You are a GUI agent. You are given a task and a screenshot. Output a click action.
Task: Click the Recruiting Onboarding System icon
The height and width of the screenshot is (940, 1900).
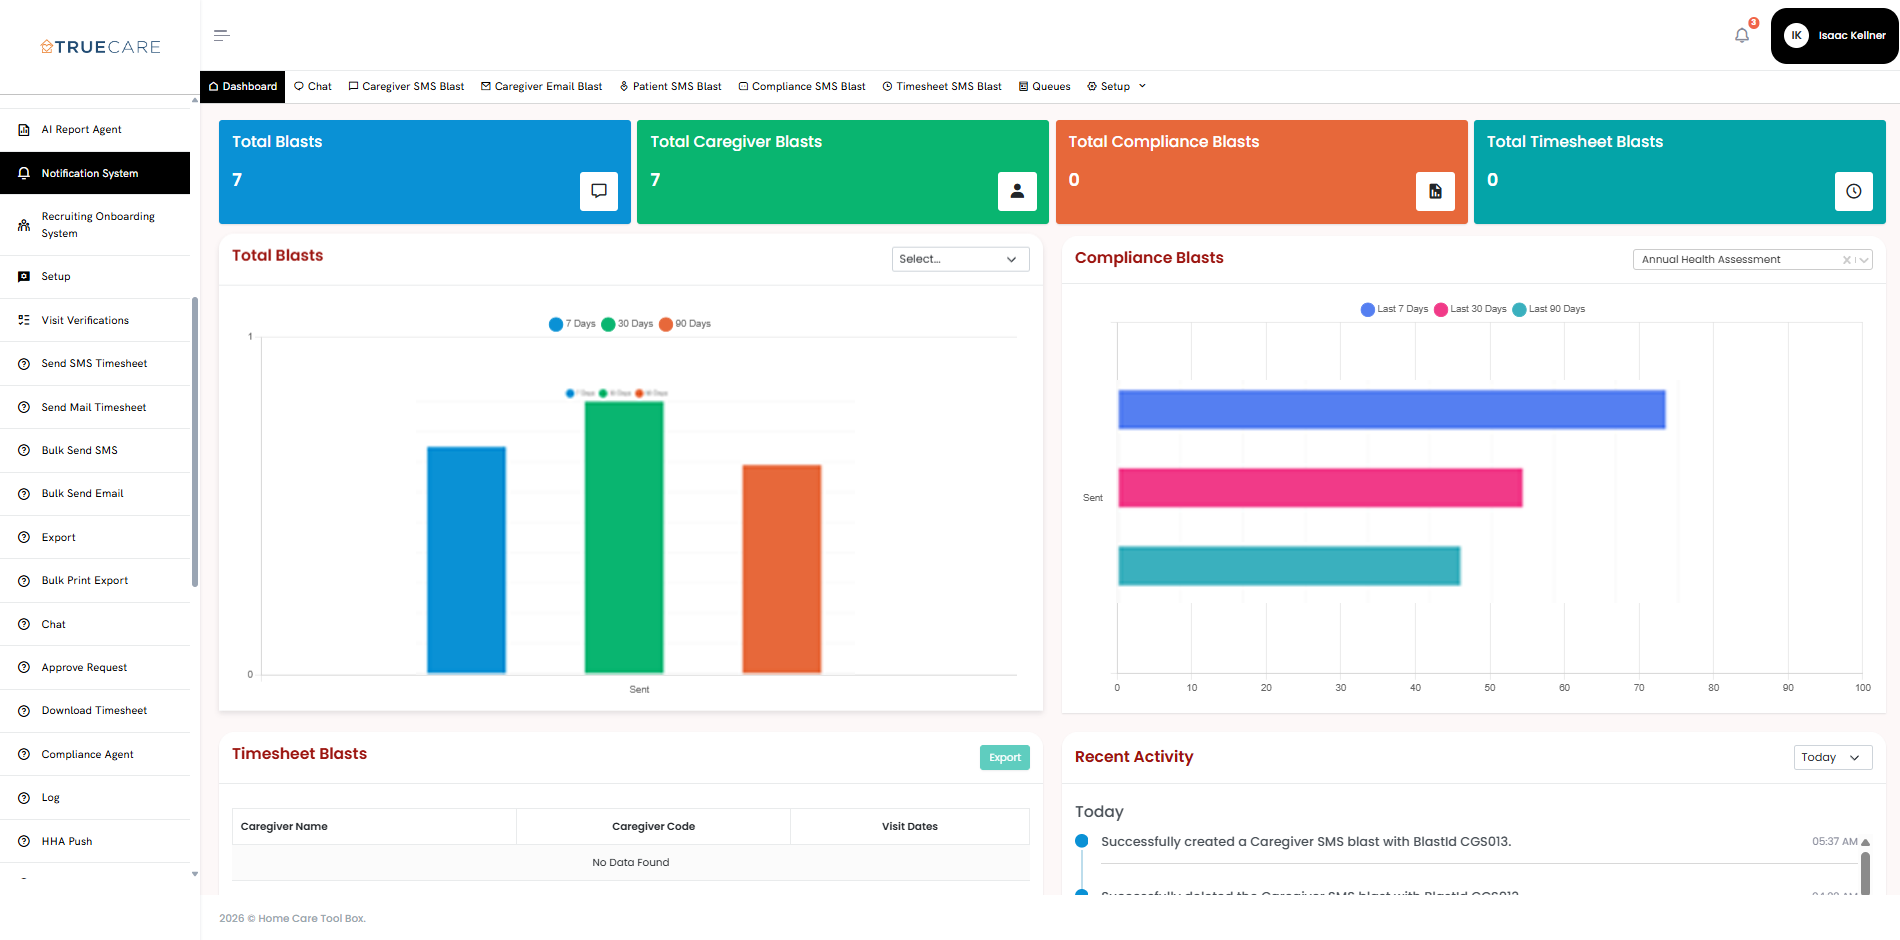tap(24, 225)
